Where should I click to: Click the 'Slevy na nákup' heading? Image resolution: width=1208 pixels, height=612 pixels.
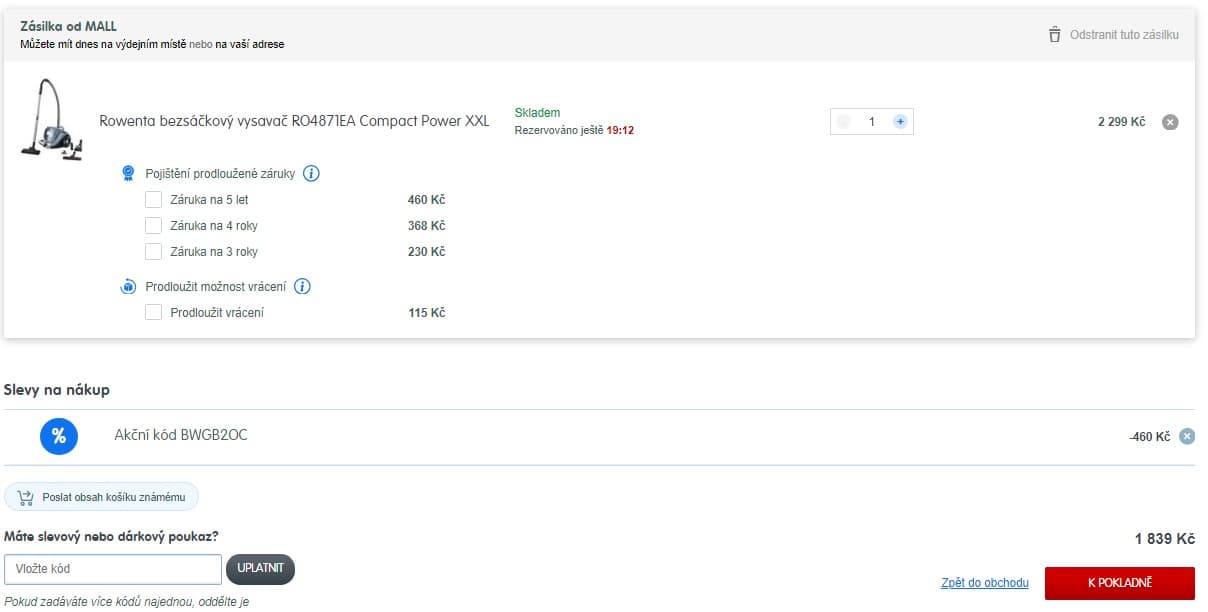click(57, 389)
